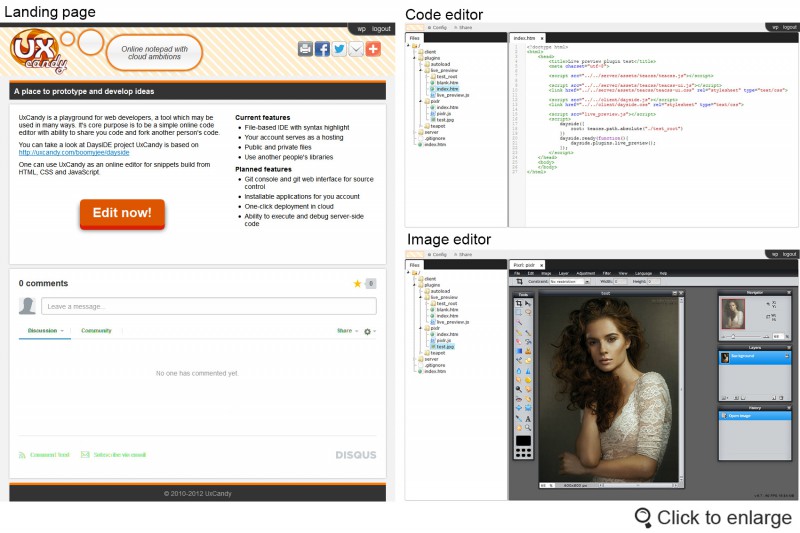The image size is (800, 533).
Task: Select the Background layer in Layers panel
Action: pyautogui.click(x=755, y=357)
